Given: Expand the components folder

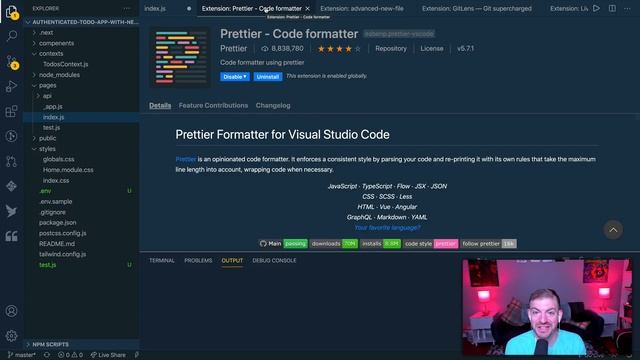Looking at the screenshot, I should [x=81, y=43].
